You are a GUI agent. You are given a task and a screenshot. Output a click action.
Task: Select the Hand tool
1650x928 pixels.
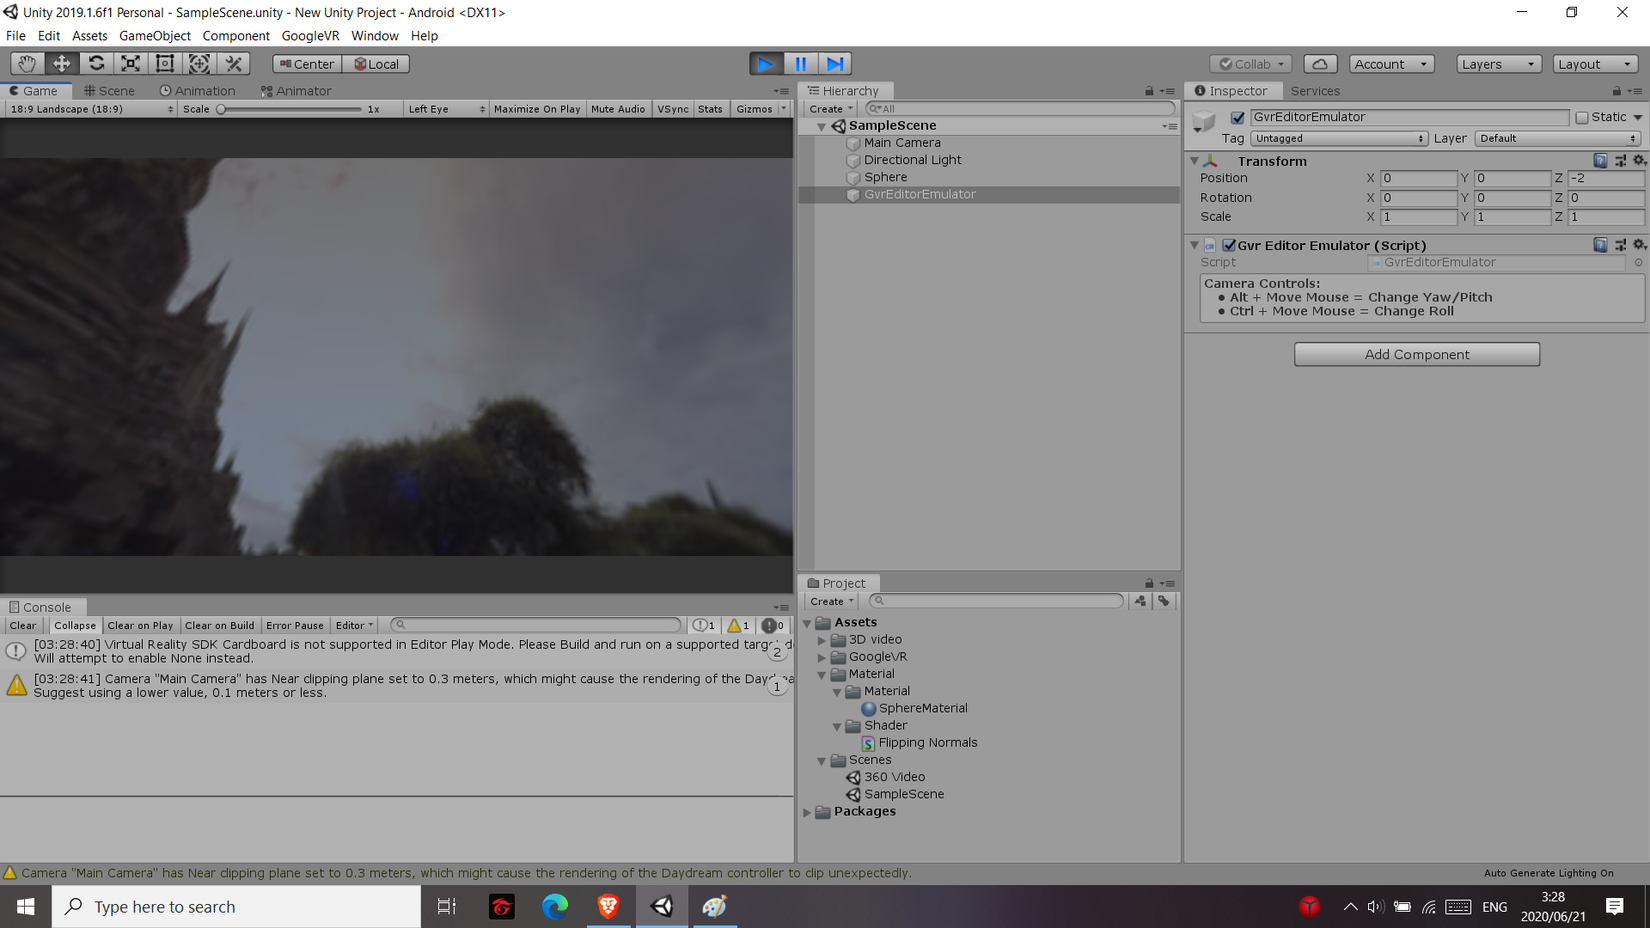click(27, 64)
